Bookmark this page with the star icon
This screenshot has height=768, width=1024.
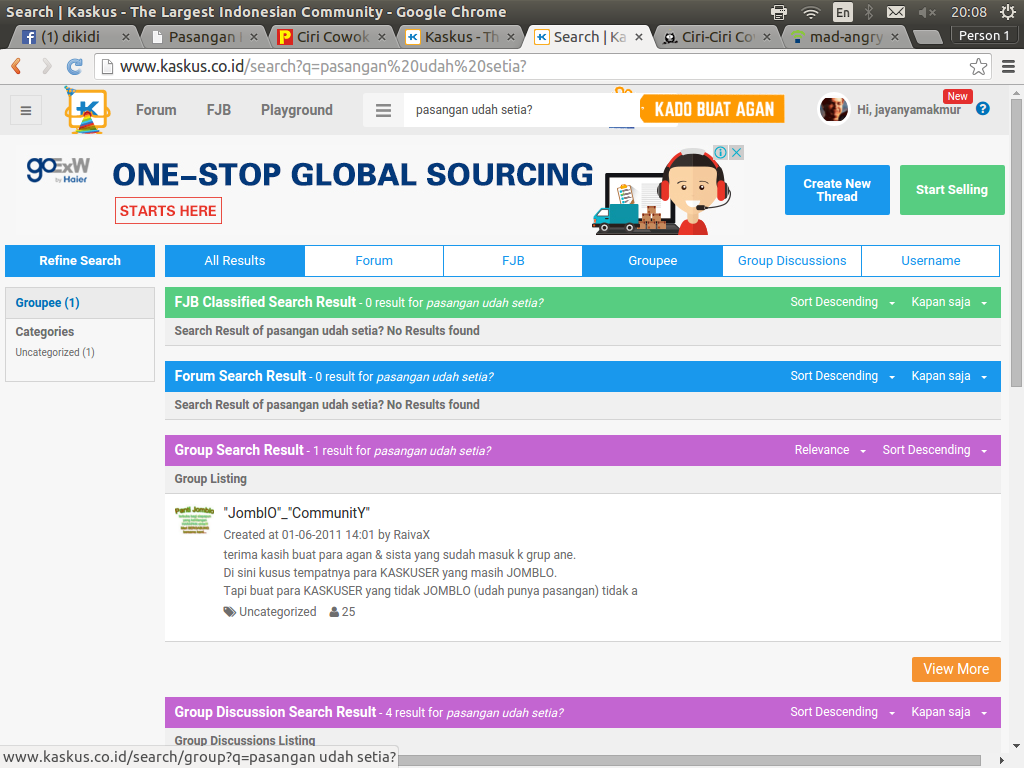[978, 66]
